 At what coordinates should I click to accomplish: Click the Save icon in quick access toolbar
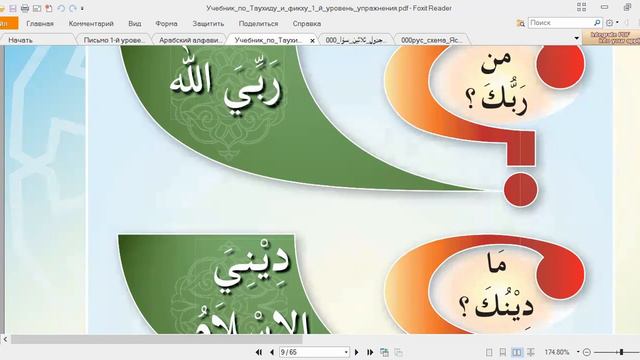[13, 8]
